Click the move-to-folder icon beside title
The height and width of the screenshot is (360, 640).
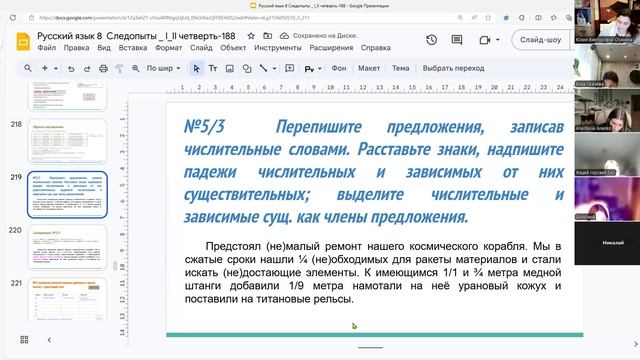coord(267,36)
